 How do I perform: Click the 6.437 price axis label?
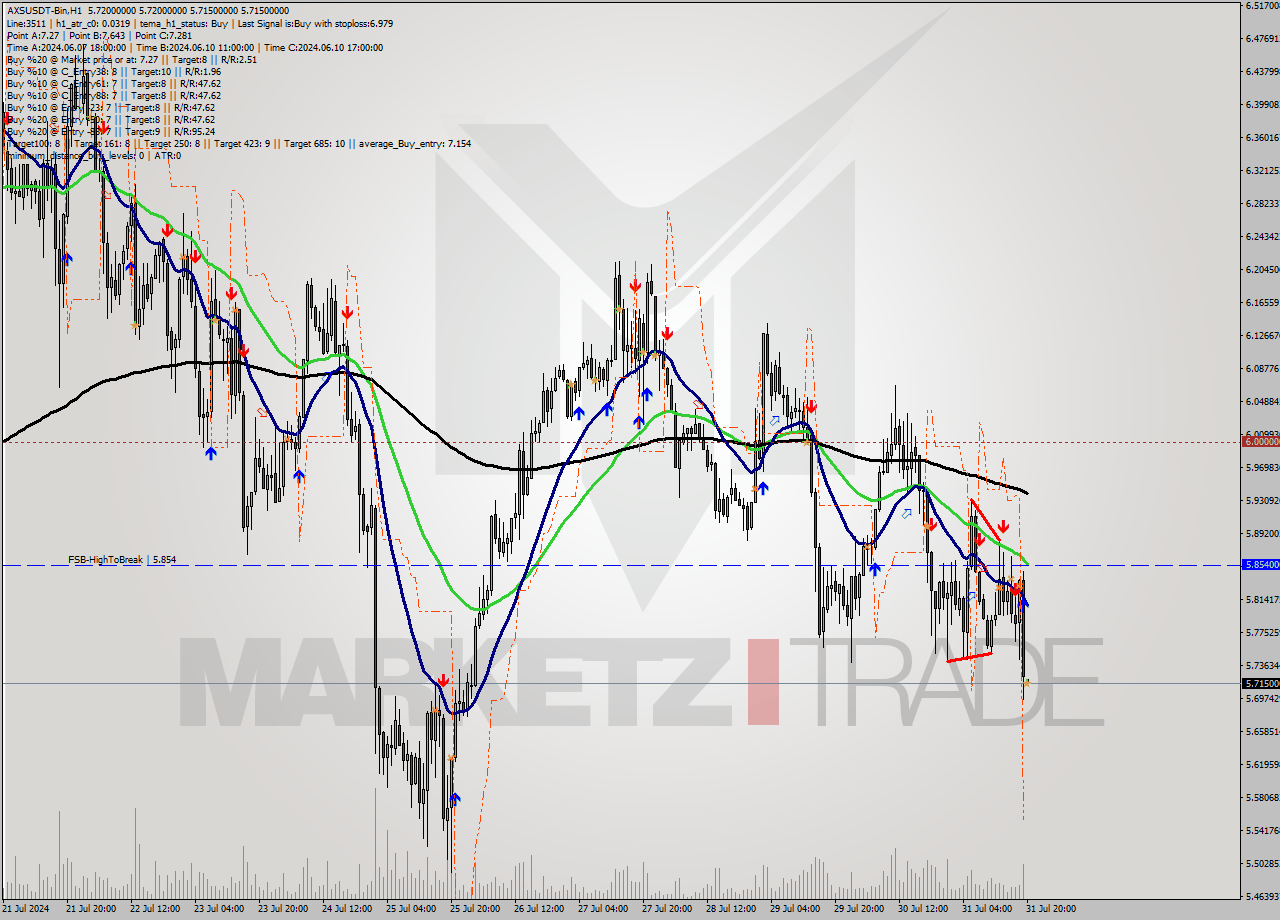pyautogui.click(x=1262, y=72)
